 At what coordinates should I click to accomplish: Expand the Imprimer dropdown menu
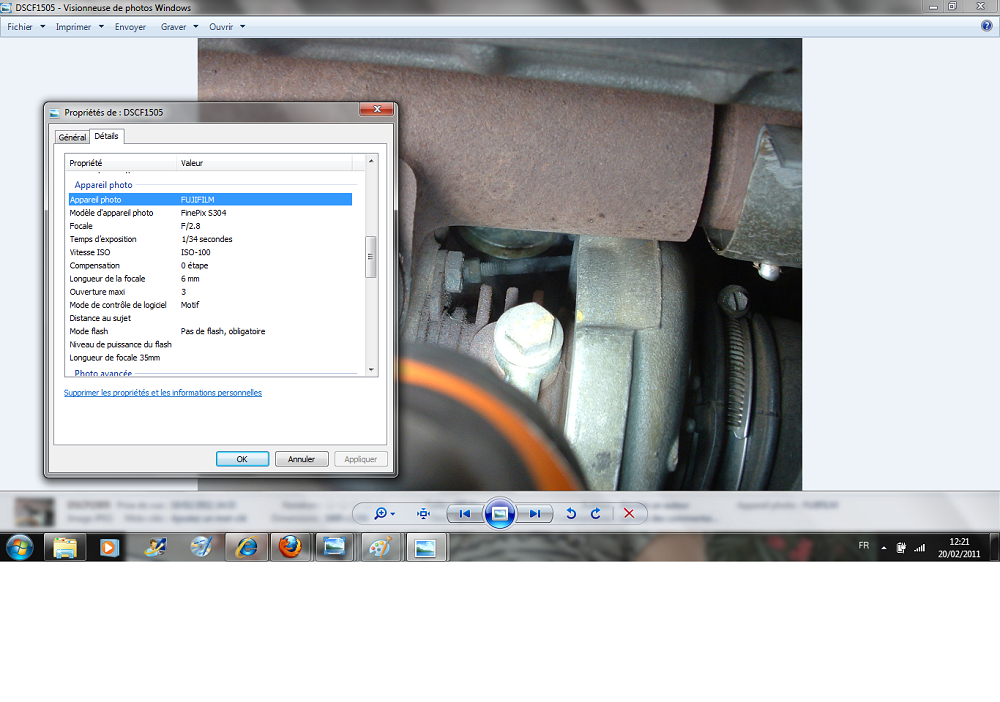pyautogui.click(x=79, y=27)
